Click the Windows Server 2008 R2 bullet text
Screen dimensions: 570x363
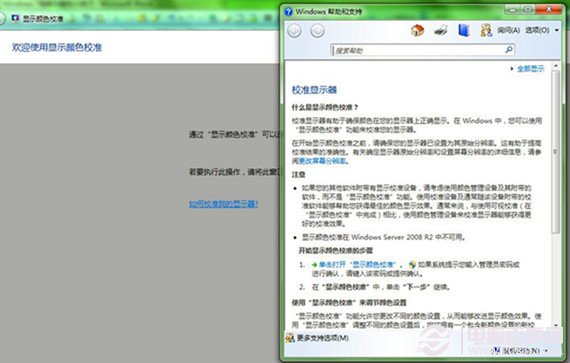pyautogui.click(x=384, y=237)
